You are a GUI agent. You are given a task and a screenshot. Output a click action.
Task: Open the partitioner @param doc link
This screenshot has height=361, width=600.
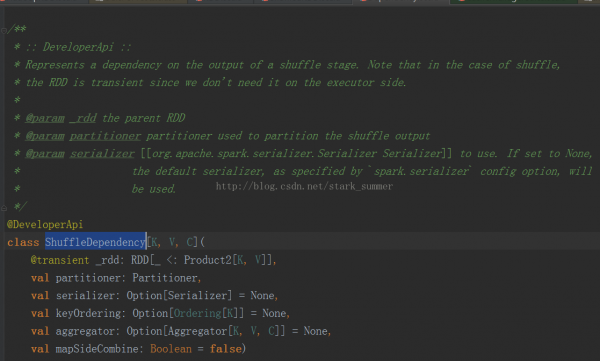pyautogui.click(x=105, y=136)
